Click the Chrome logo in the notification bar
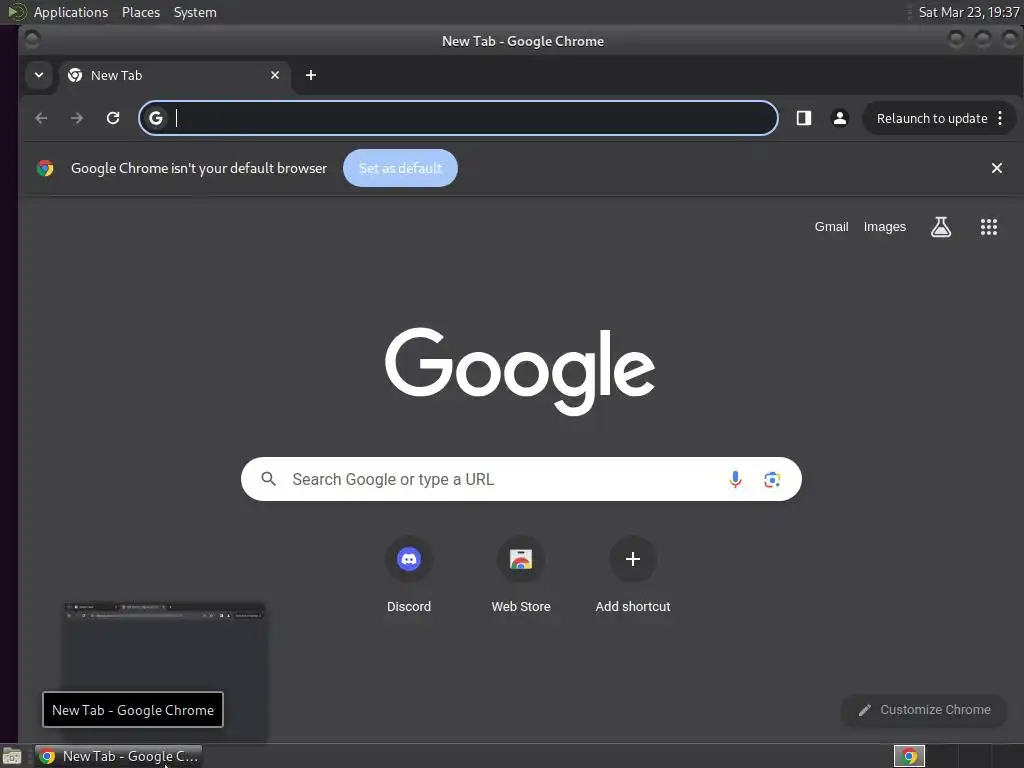 click(x=45, y=168)
